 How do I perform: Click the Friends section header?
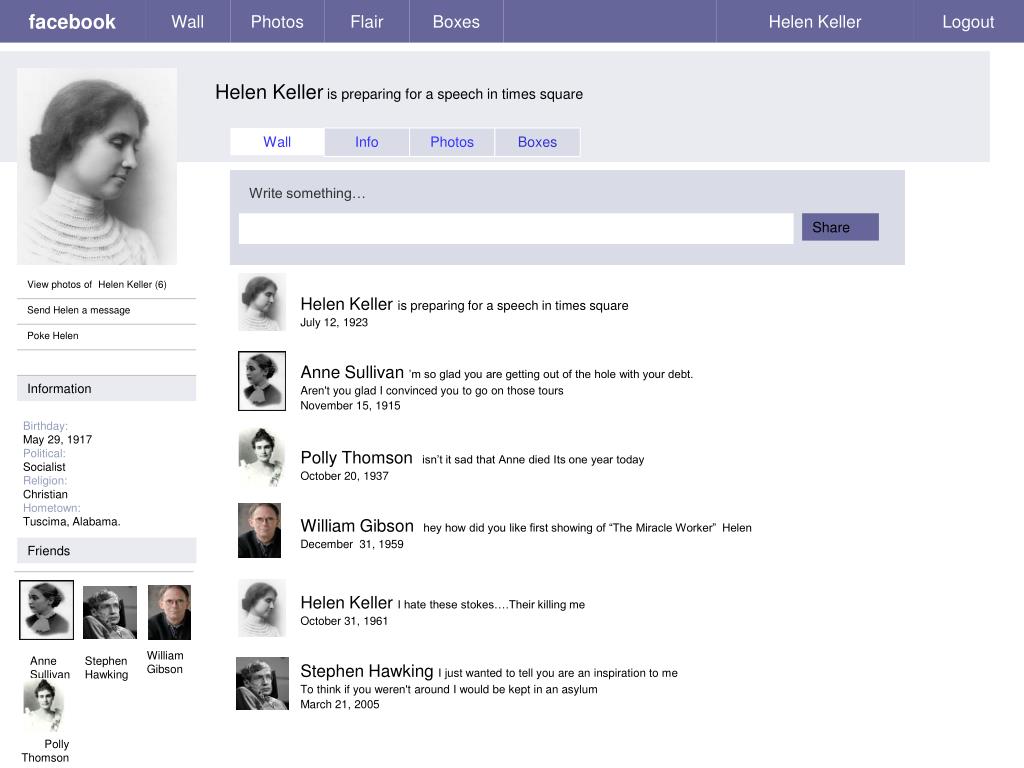click(x=106, y=551)
